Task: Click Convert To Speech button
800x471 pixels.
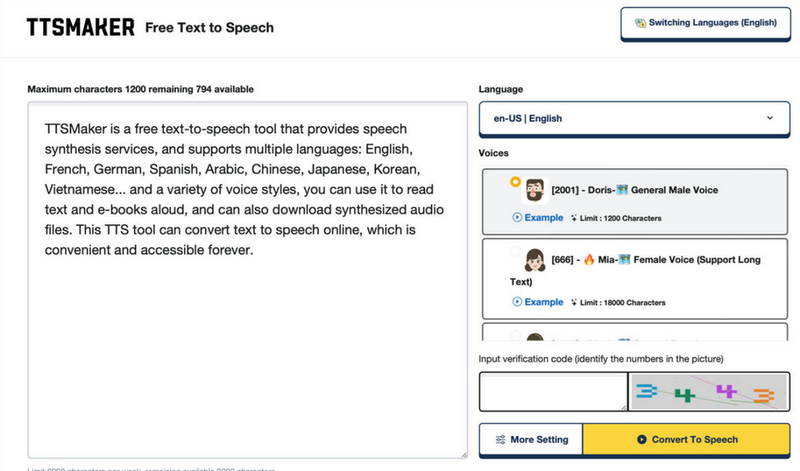Action: (x=687, y=439)
